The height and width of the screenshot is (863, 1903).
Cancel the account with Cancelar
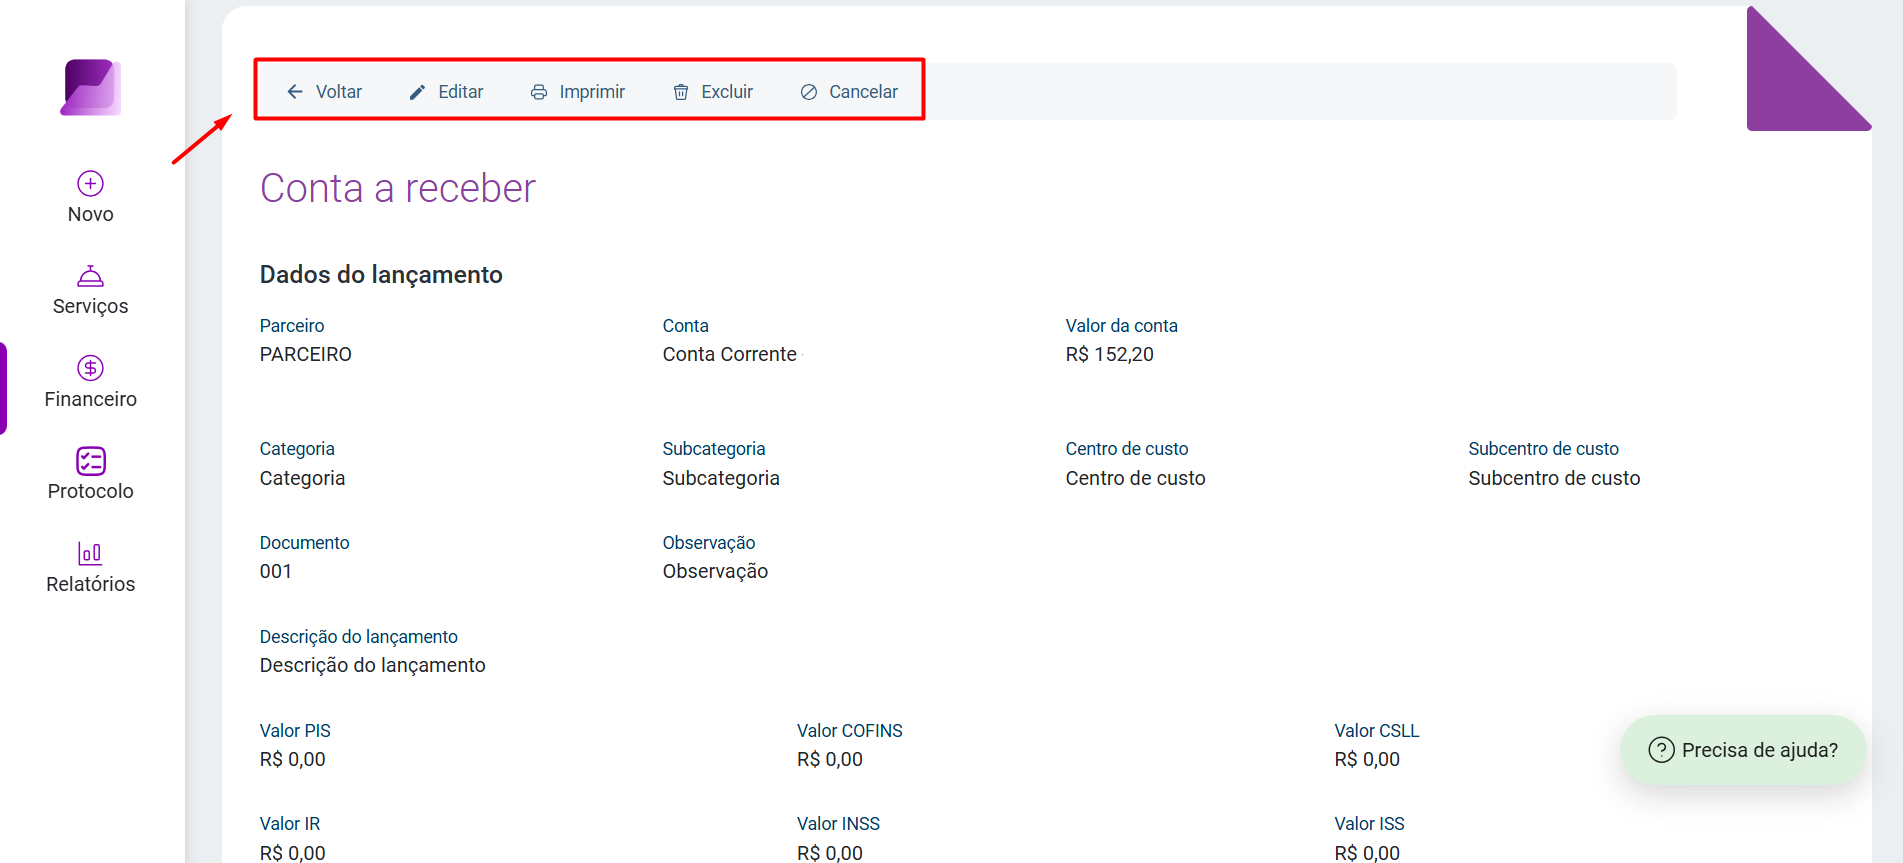tap(849, 92)
